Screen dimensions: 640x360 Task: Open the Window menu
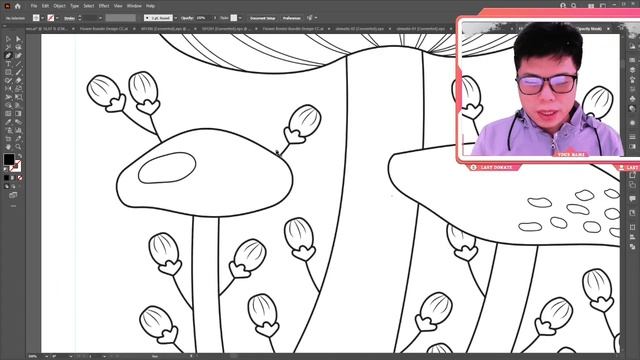134,6
